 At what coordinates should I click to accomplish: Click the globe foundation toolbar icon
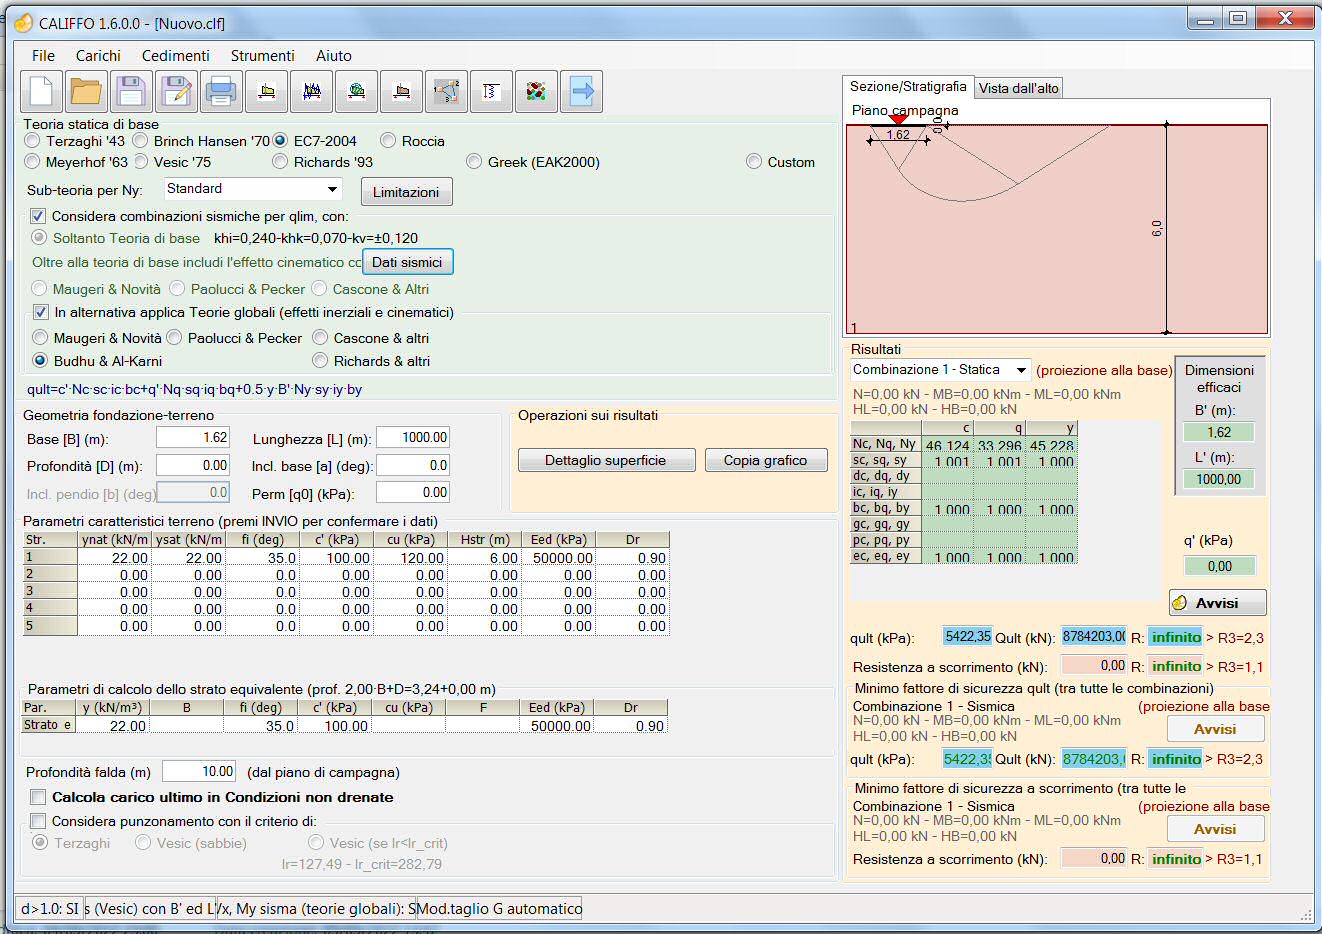(x=356, y=92)
